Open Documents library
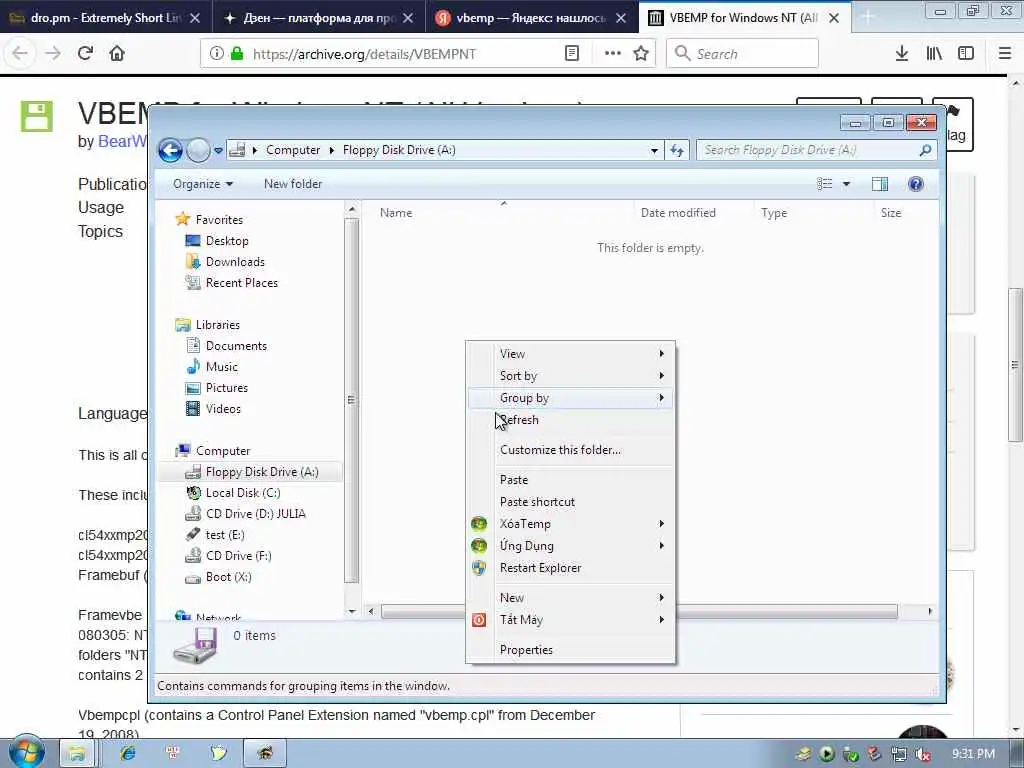Viewport: 1024px width, 768px height. pyautogui.click(x=236, y=345)
